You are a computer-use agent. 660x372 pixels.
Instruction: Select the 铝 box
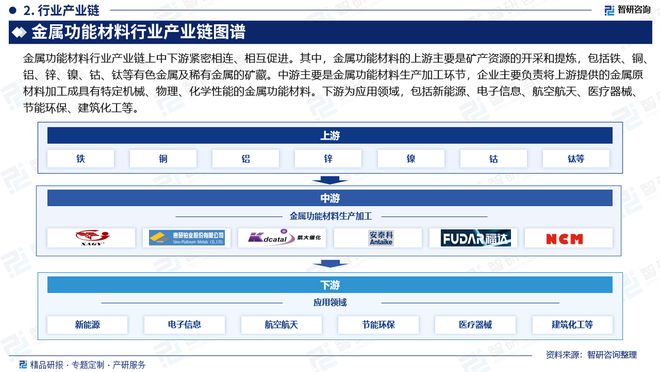246,159
